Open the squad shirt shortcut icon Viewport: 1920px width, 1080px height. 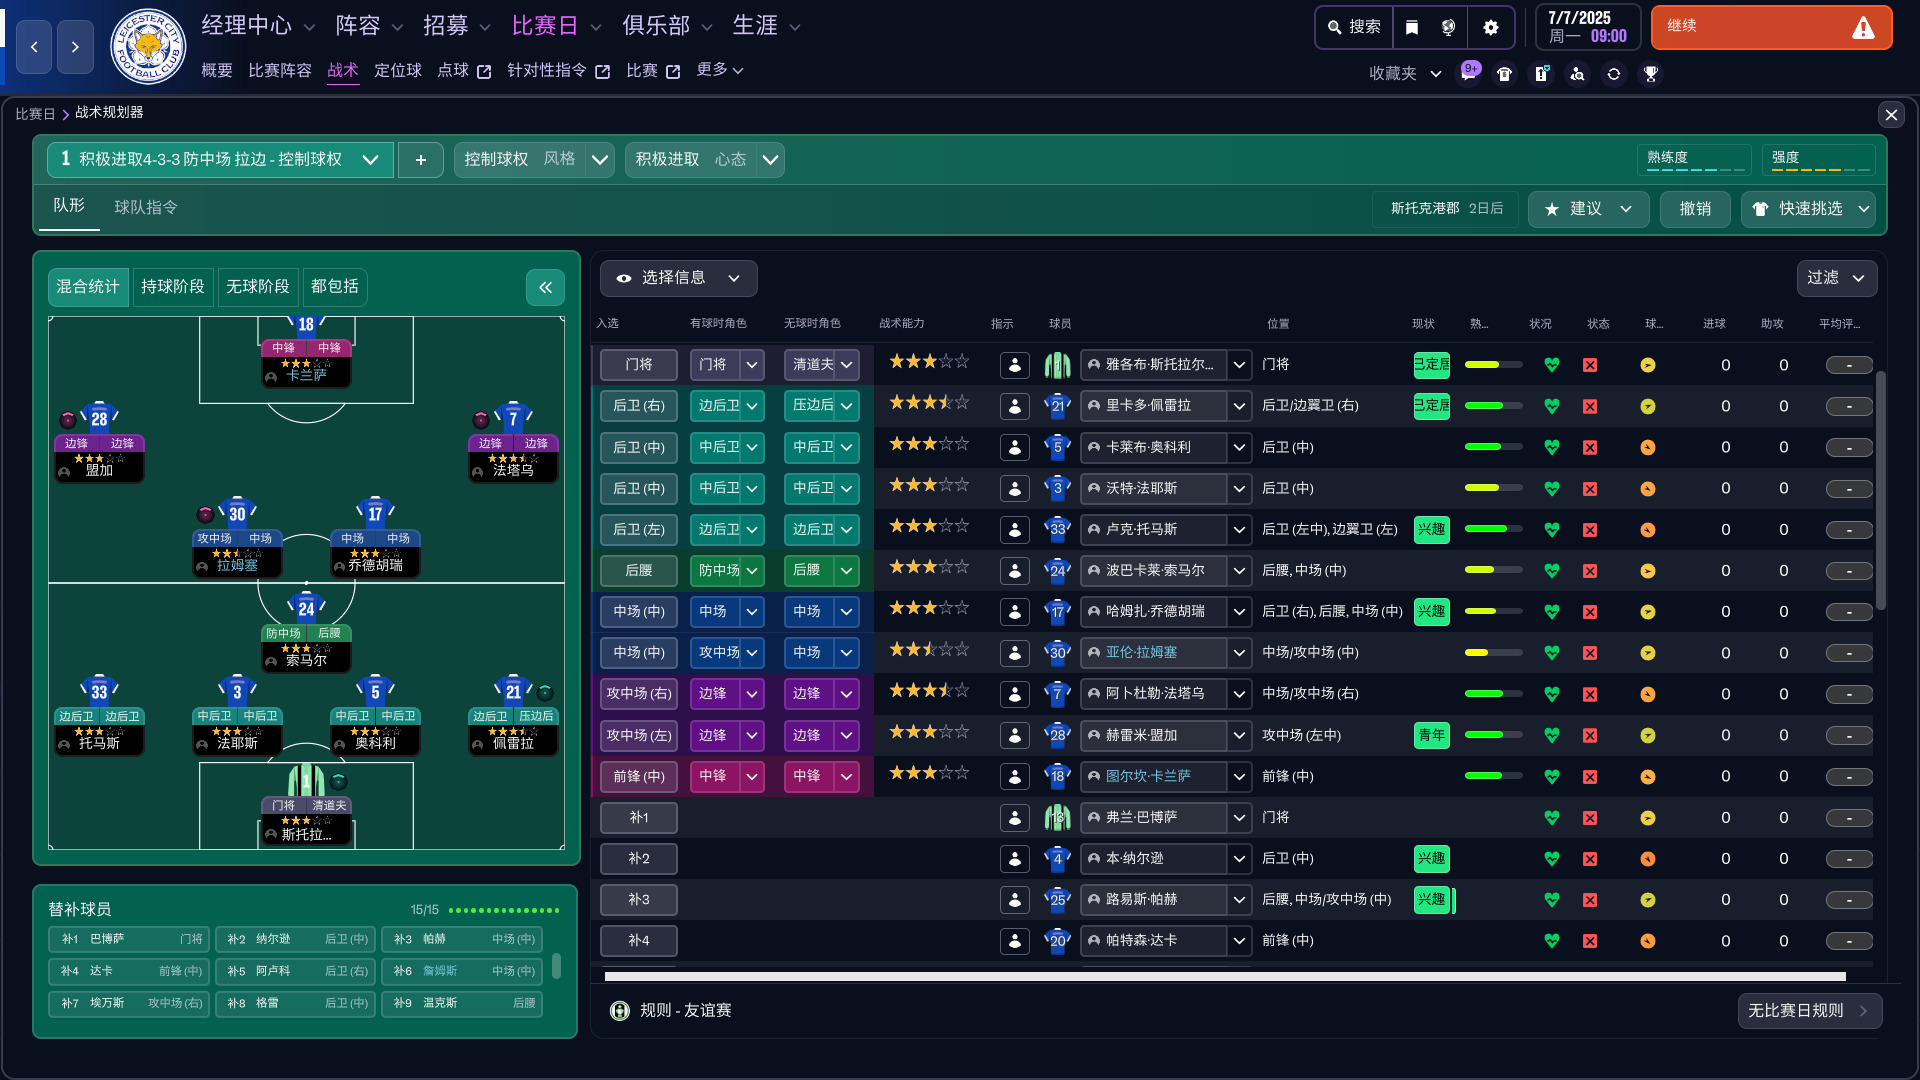[1504, 74]
